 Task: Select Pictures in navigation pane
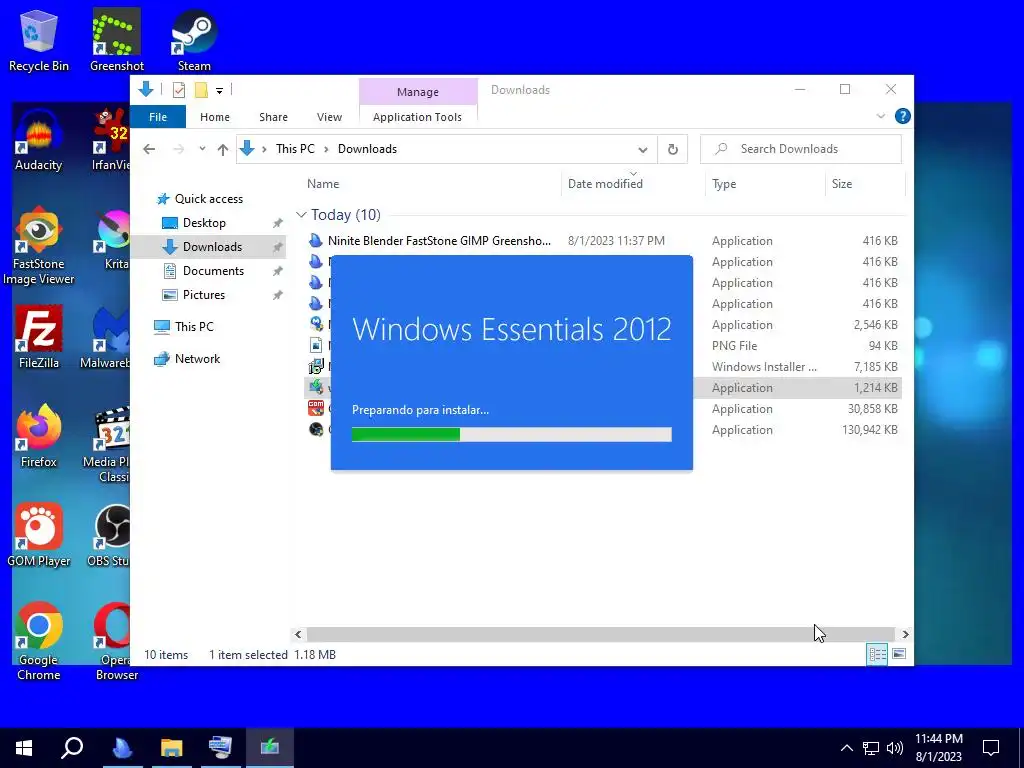(x=204, y=295)
